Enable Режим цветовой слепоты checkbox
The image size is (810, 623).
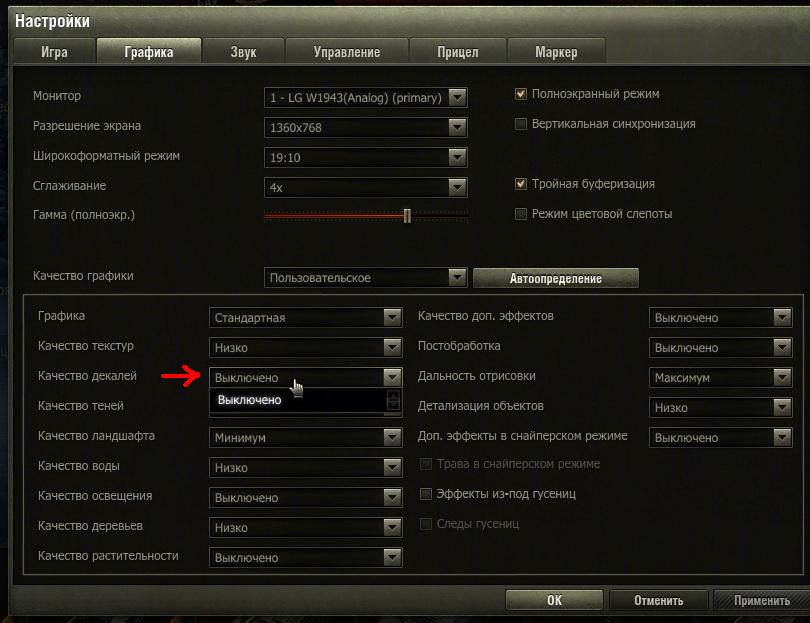click(521, 214)
